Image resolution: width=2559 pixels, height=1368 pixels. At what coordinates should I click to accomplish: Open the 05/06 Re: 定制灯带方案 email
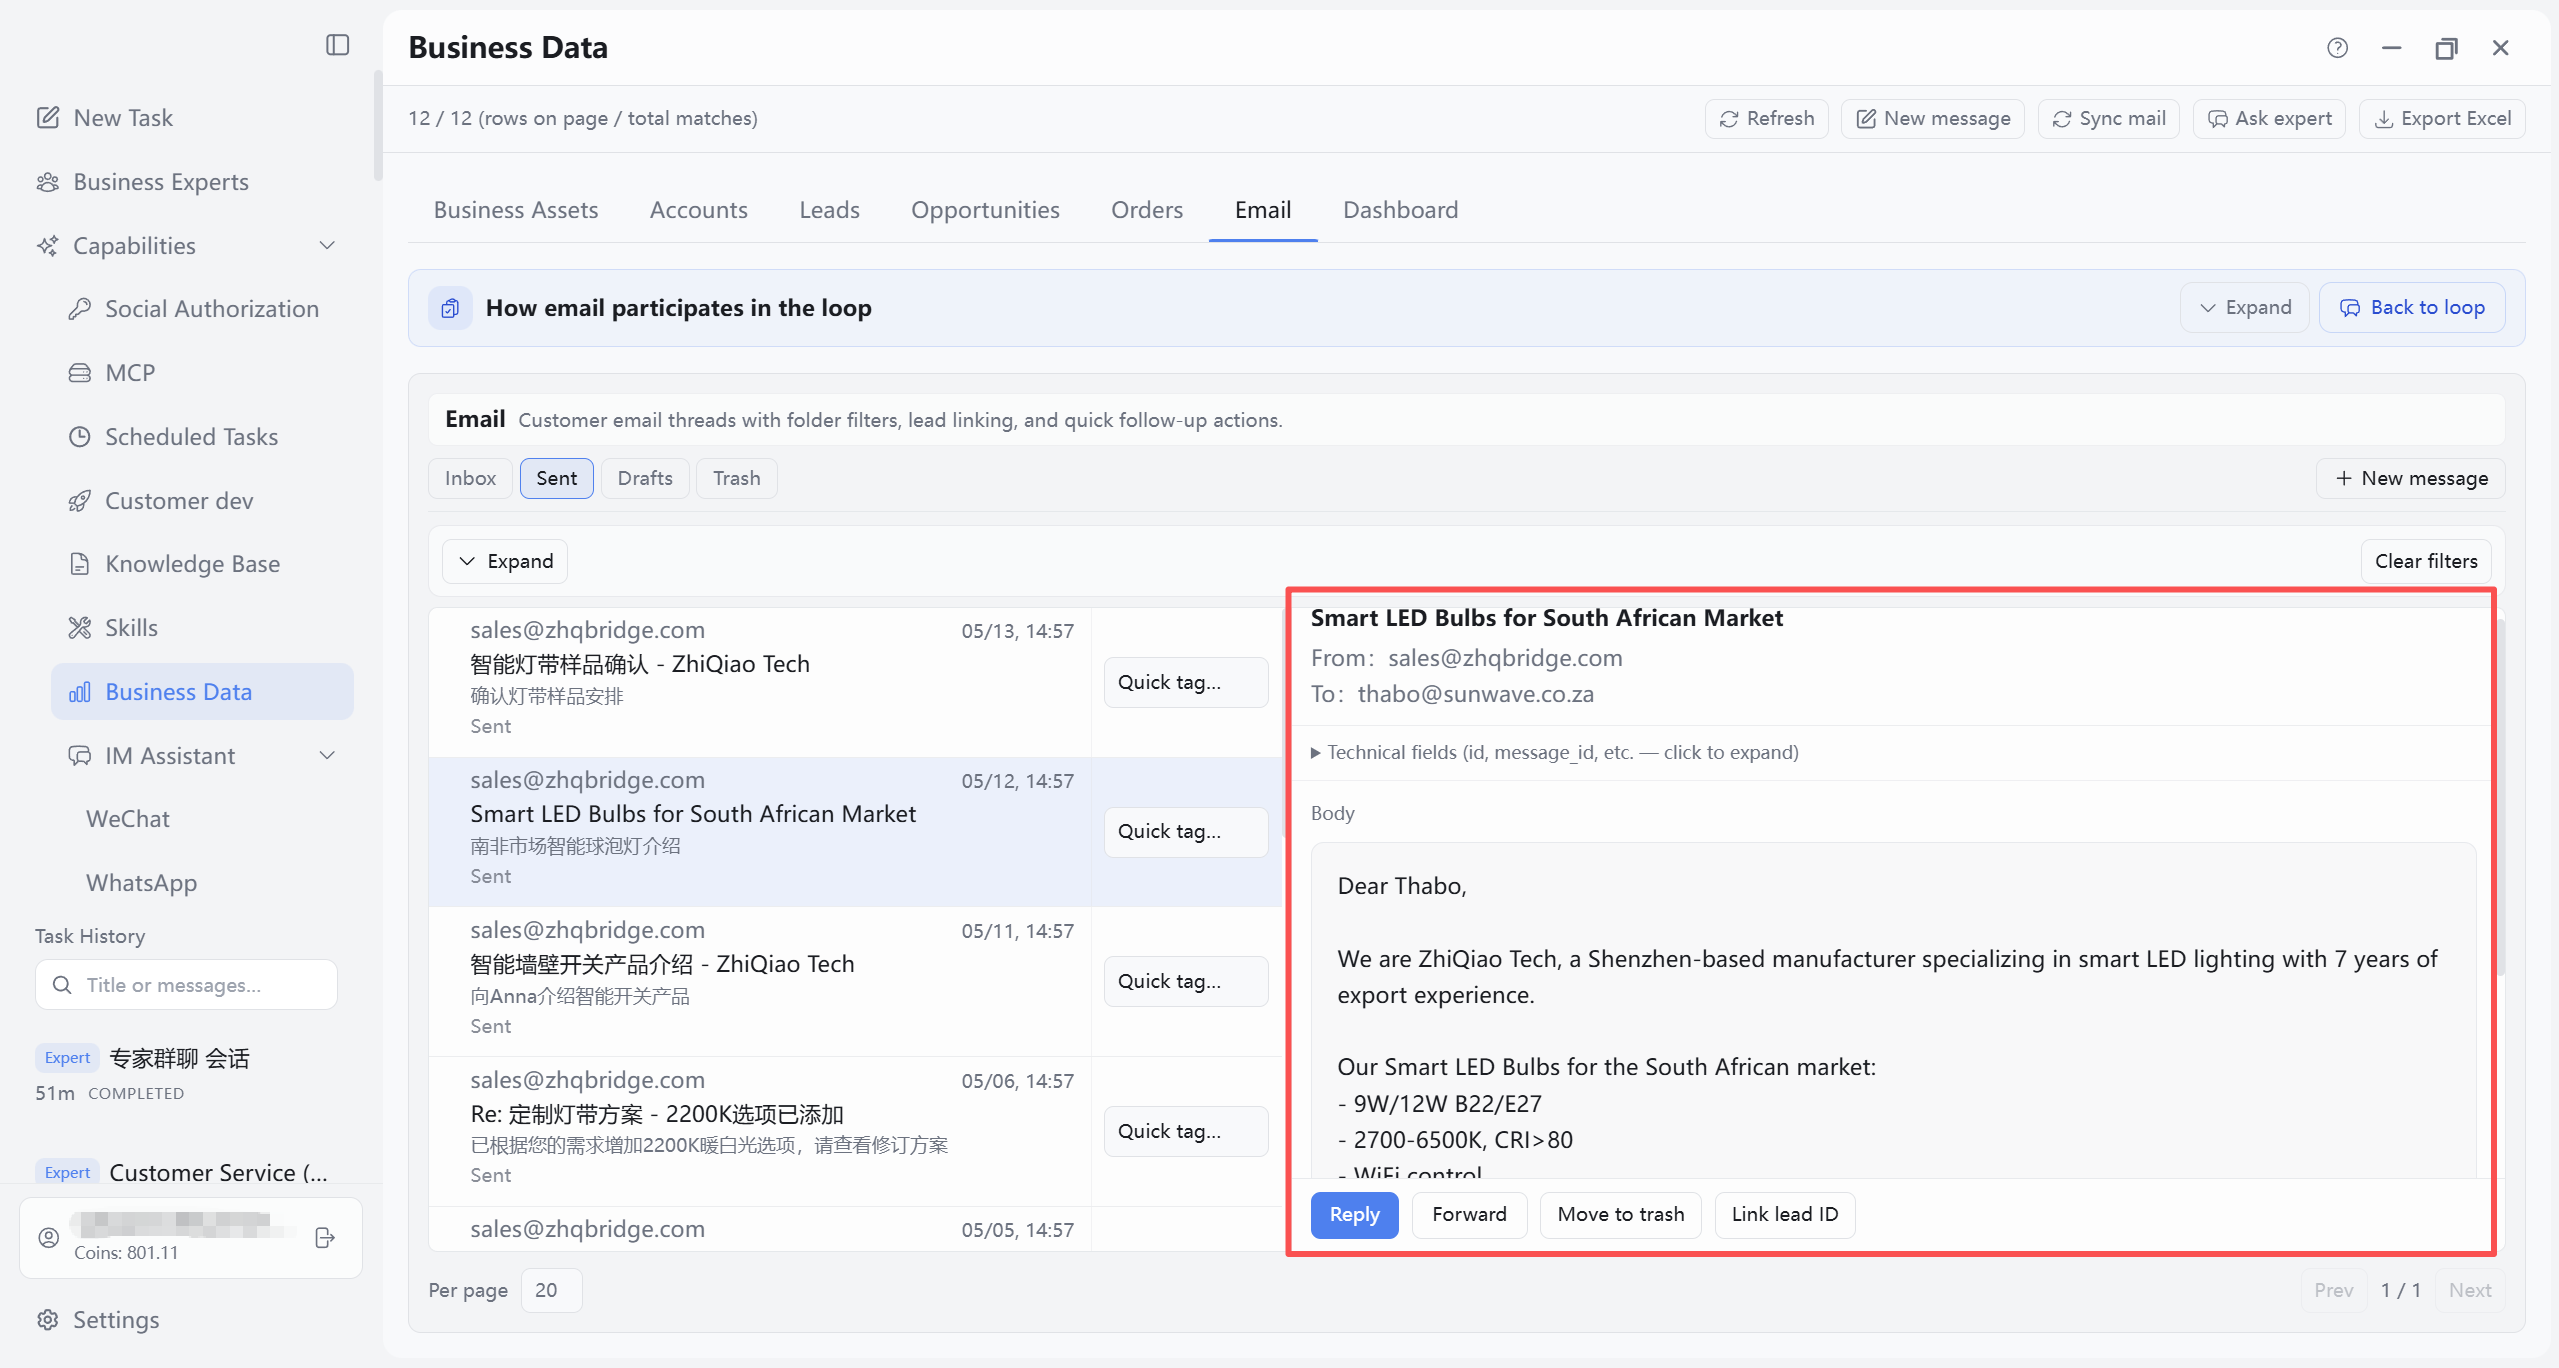tap(760, 1132)
